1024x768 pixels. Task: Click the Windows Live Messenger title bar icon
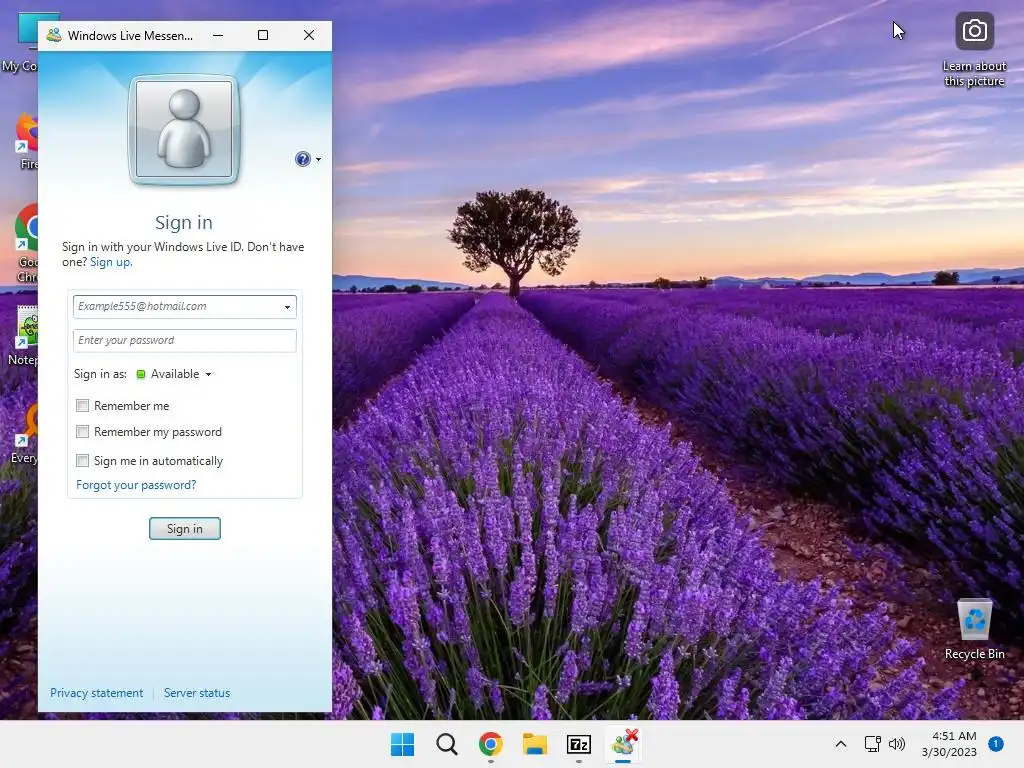54,35
